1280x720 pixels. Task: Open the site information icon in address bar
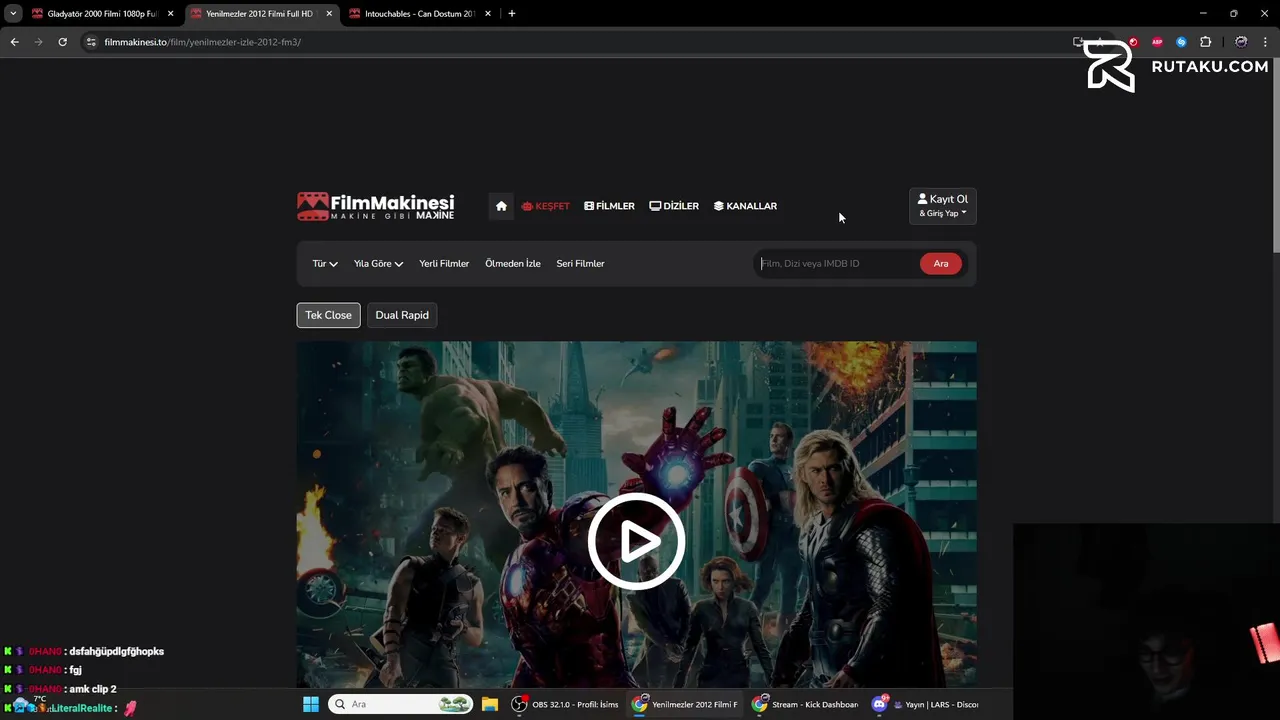click(x=91, y=42)
